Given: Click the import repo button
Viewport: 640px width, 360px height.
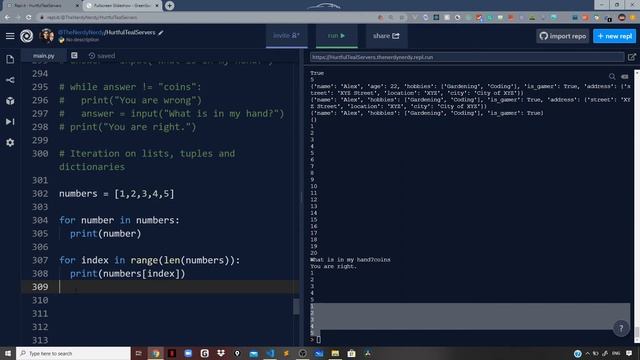Looking at the screenshot, I should [563, 36].
